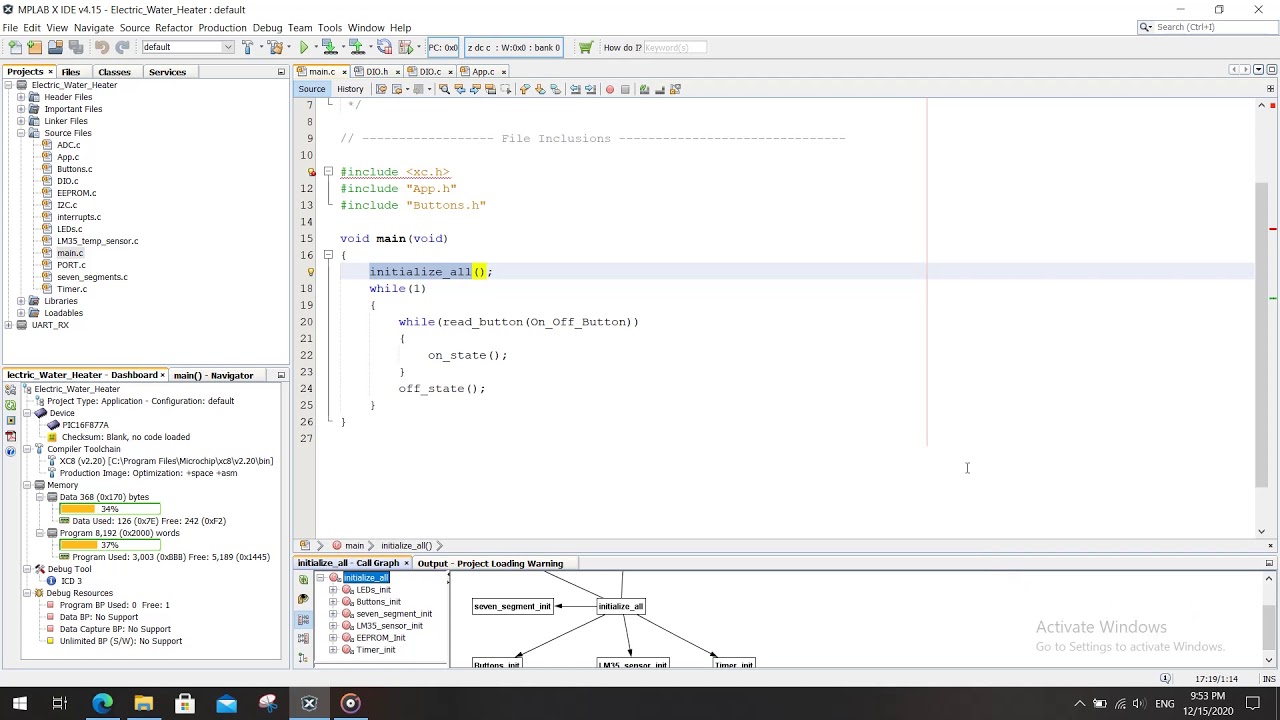Expand the Header Files folder
This screenshot has height=720, width=1280.
(21, 97)
